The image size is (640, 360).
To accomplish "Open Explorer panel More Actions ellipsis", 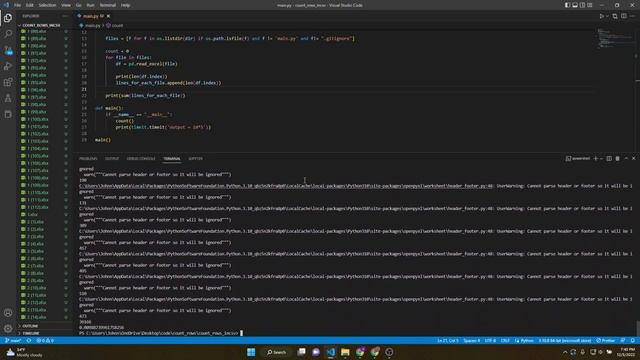I will pyautogui.click(x=65, y=16).
